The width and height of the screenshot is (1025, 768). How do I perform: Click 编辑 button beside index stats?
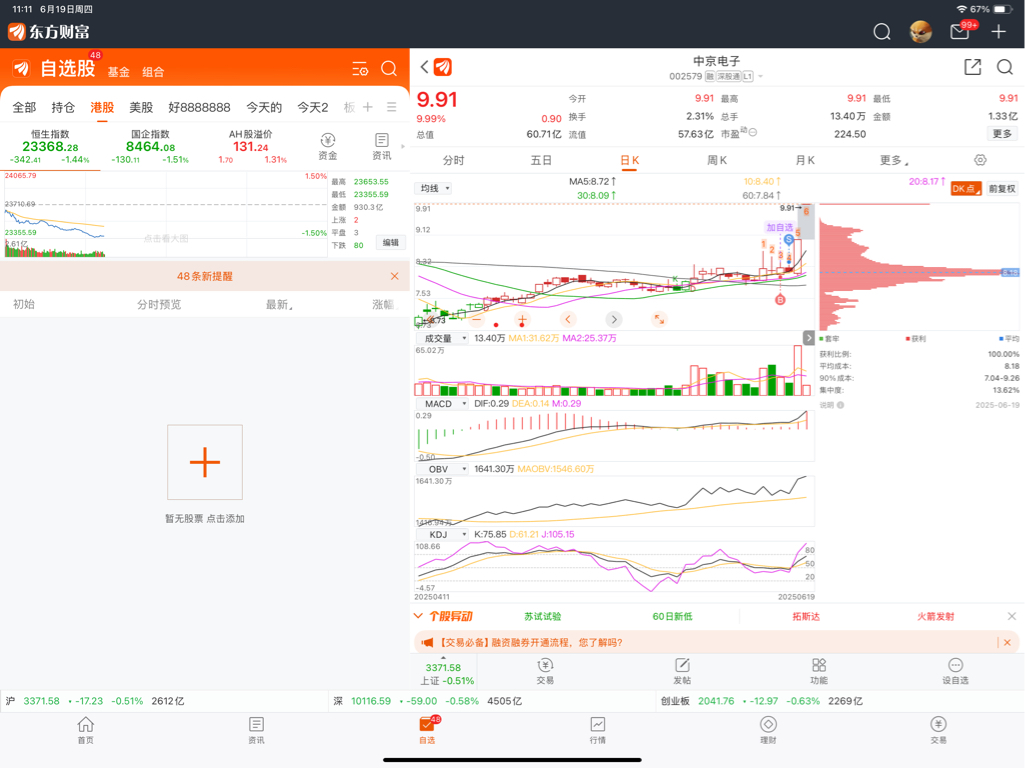391,242
